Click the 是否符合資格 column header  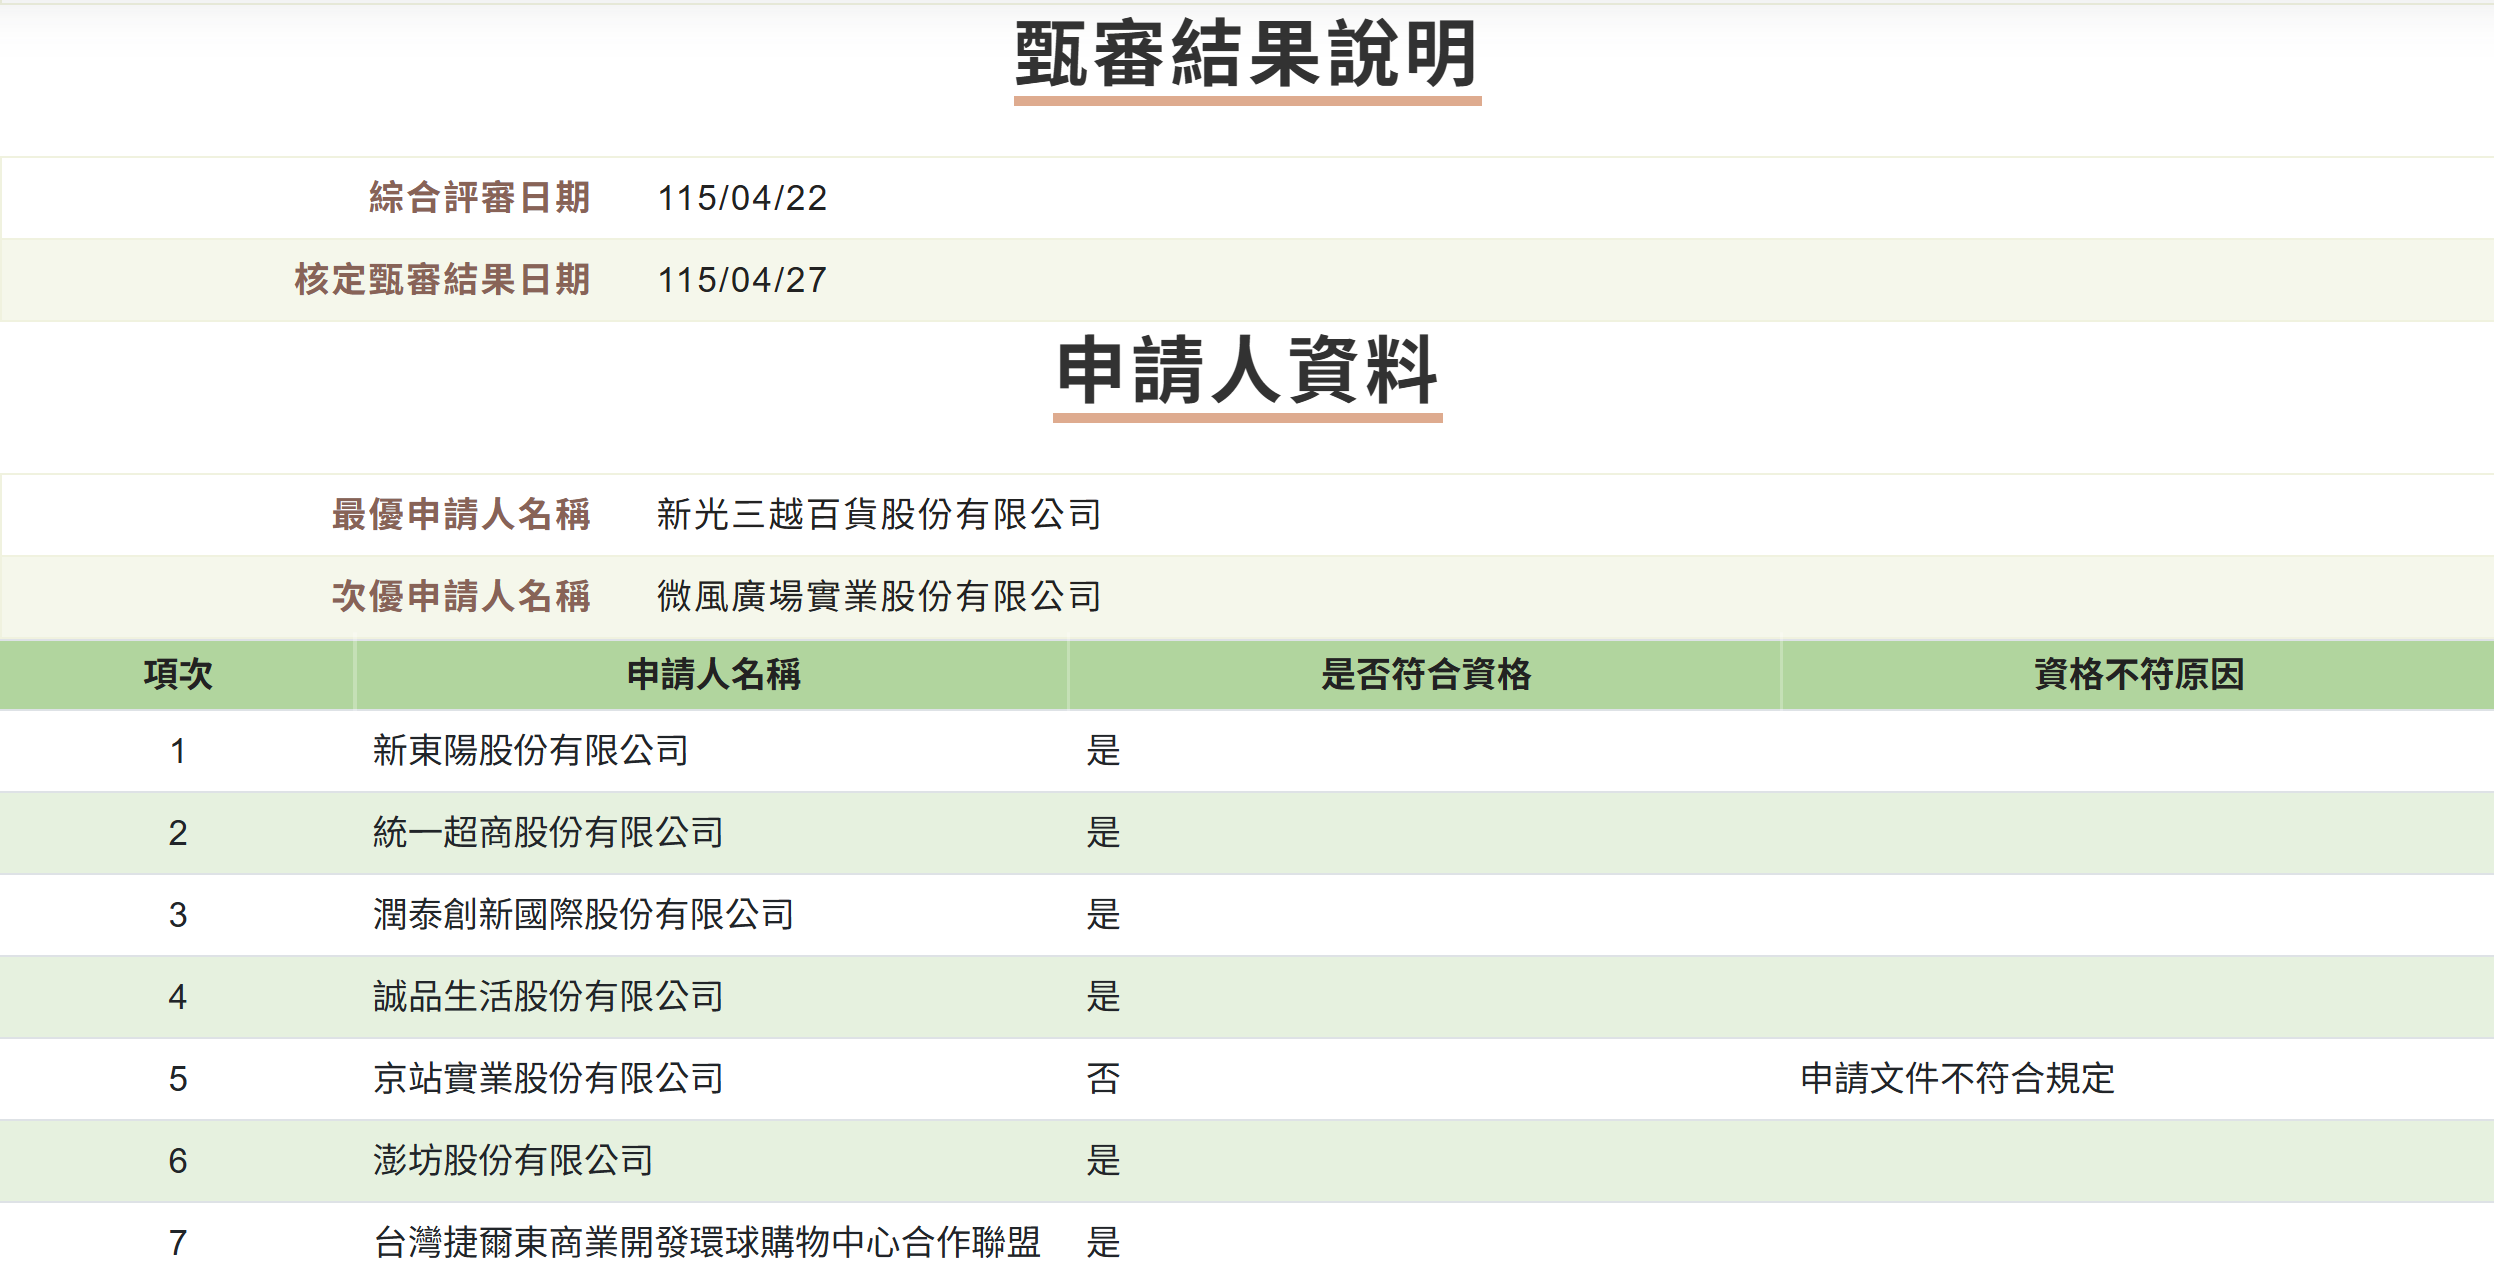coord(1425,674)
